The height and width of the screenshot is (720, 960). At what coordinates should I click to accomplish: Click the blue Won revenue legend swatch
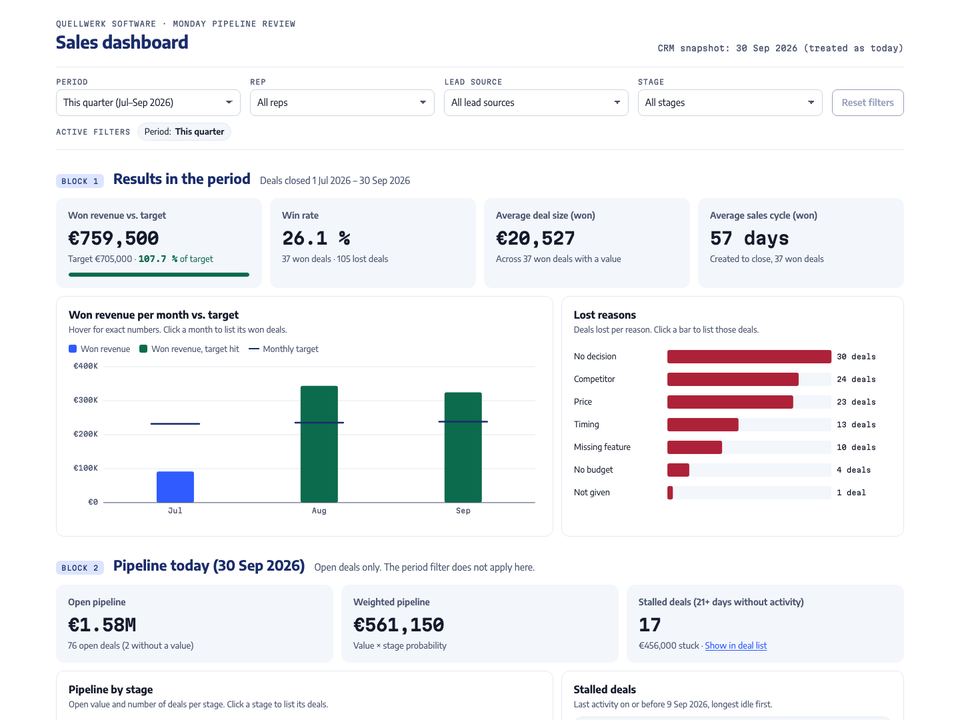pyautogui.click(x=73, y=349)
